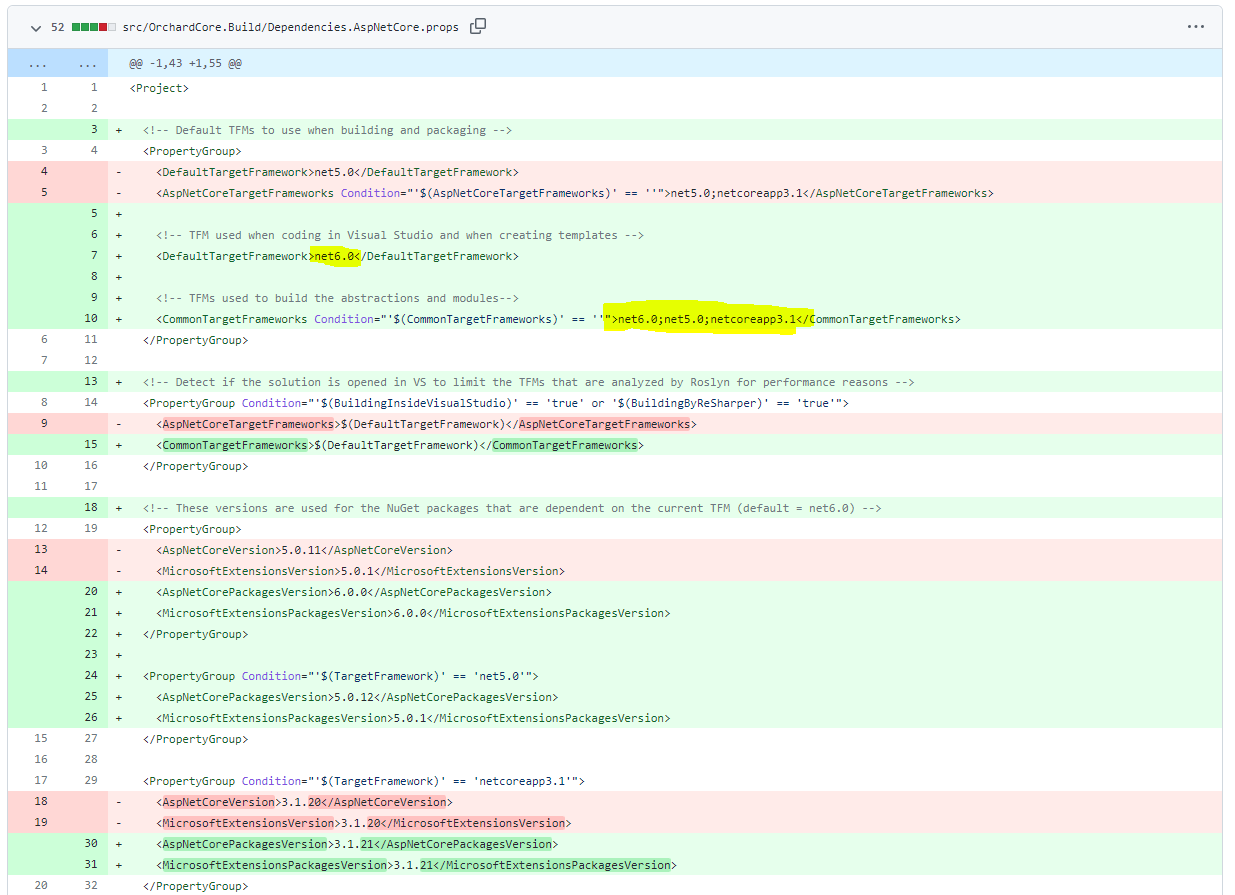Click the 'TFM used when coding in Visual Studio' comment

click(x=400, y=235)
